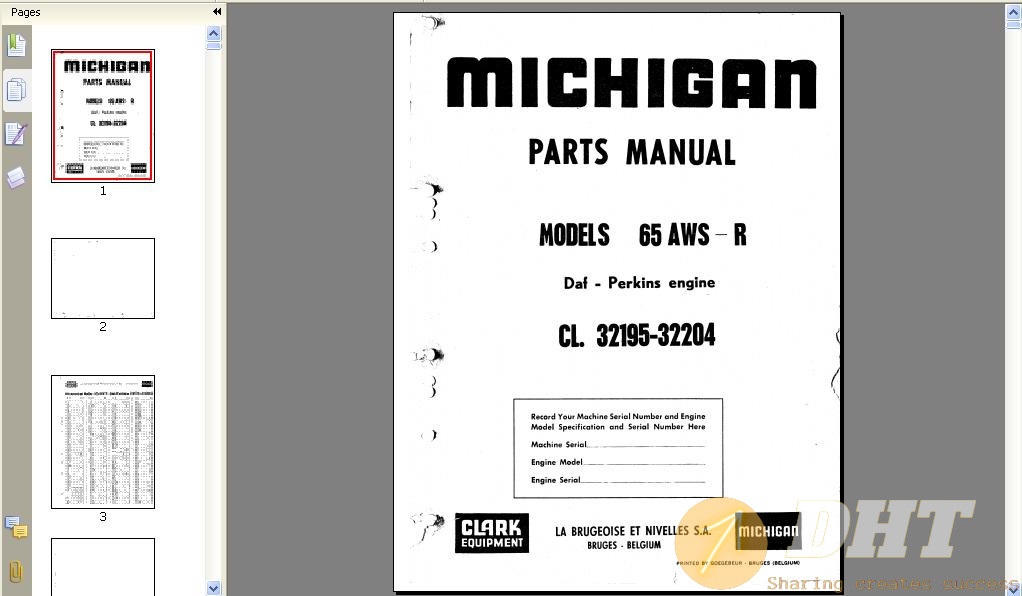
Task: Click the Pages panel scroll down arrow
Action: pos(214,588)
